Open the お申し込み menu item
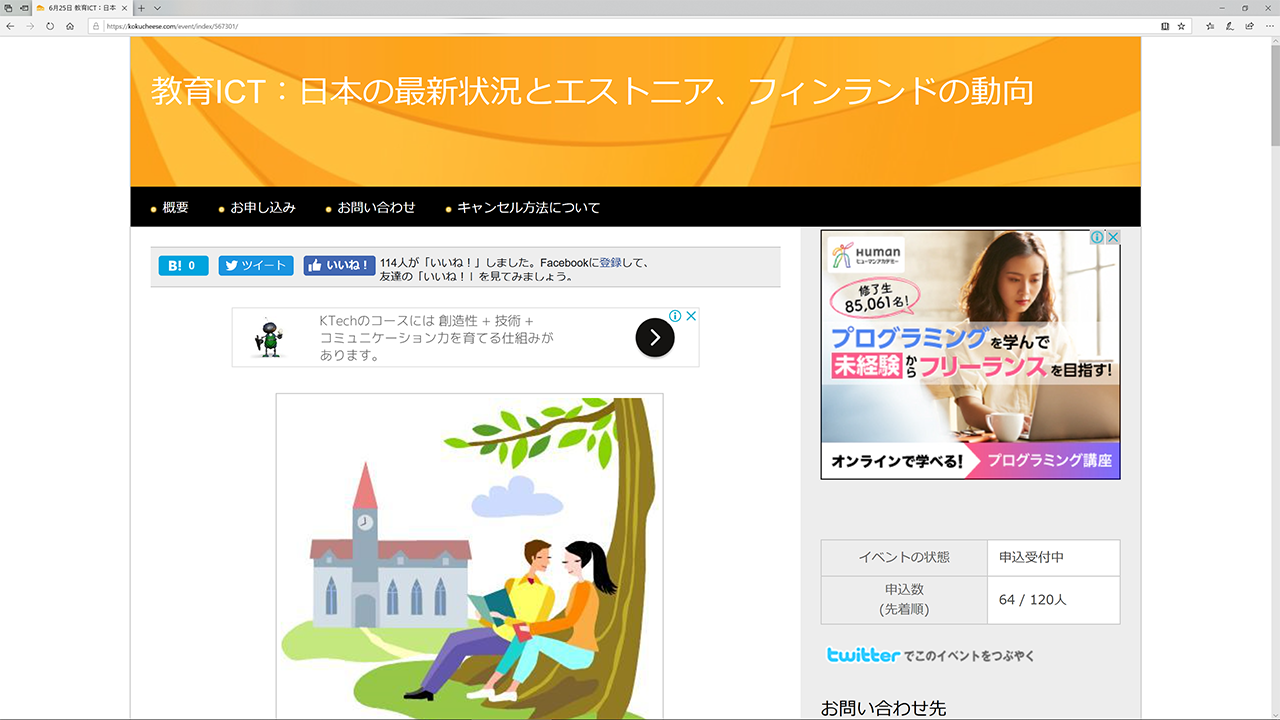The width and height of the screenshot is (1280, 720). [x=263, y=208]
